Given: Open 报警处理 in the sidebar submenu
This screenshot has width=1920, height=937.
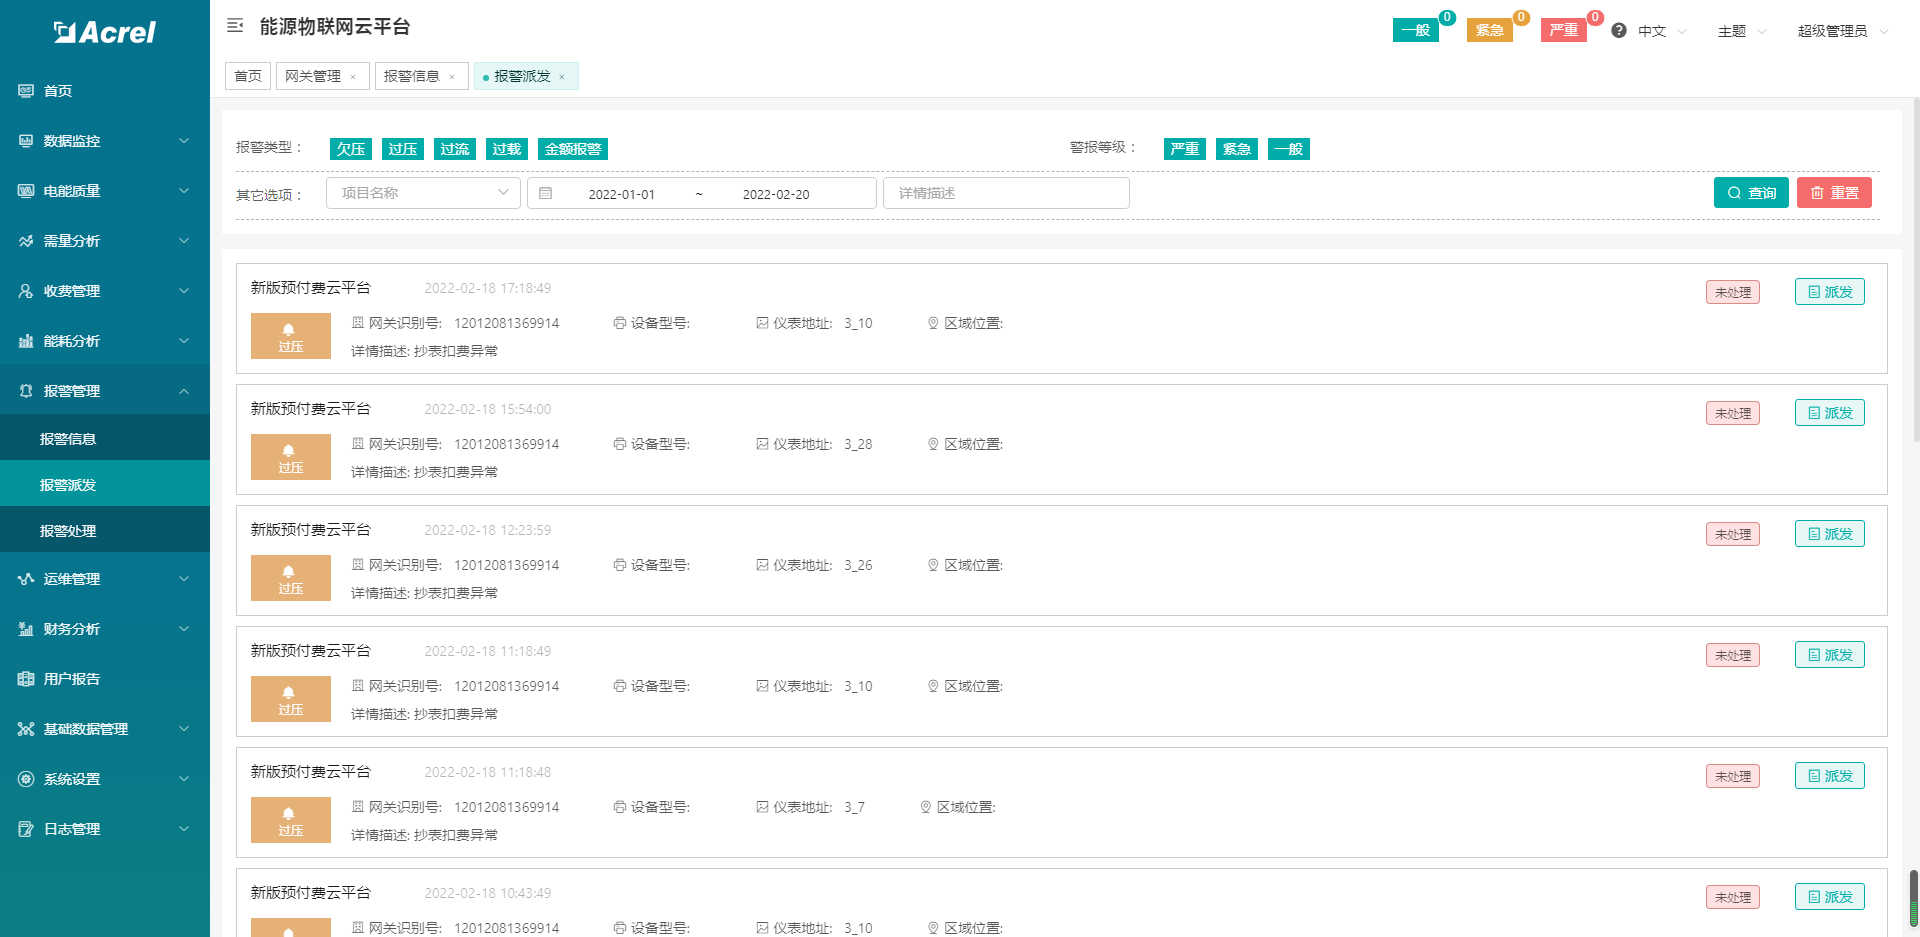Looking at the screenshot, I should pyautogui.click(x=68, y=531).
